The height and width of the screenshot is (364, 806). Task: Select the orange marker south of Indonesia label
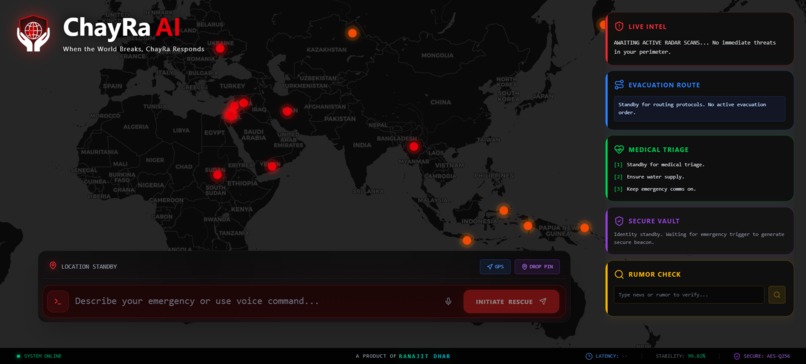[x=467, y=240]
